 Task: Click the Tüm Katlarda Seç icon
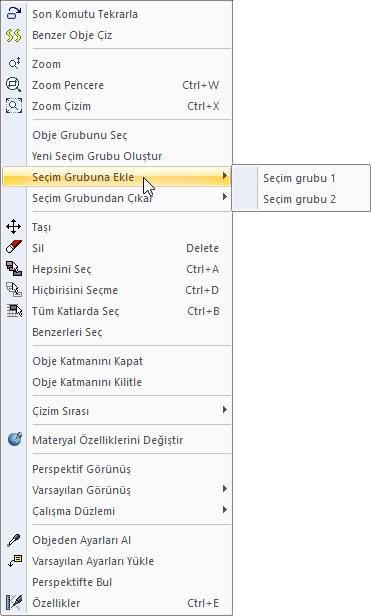tap(14, 311)
